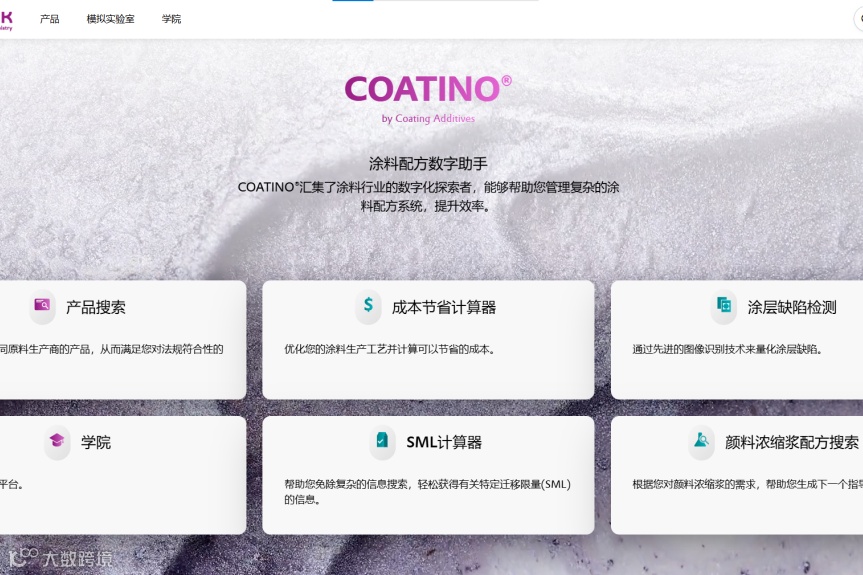Screen dimensions: 863x575
Task: Click text 通过先进的图像识别技术来量化涂层缺陷。
Action: [x=727, y=349]
